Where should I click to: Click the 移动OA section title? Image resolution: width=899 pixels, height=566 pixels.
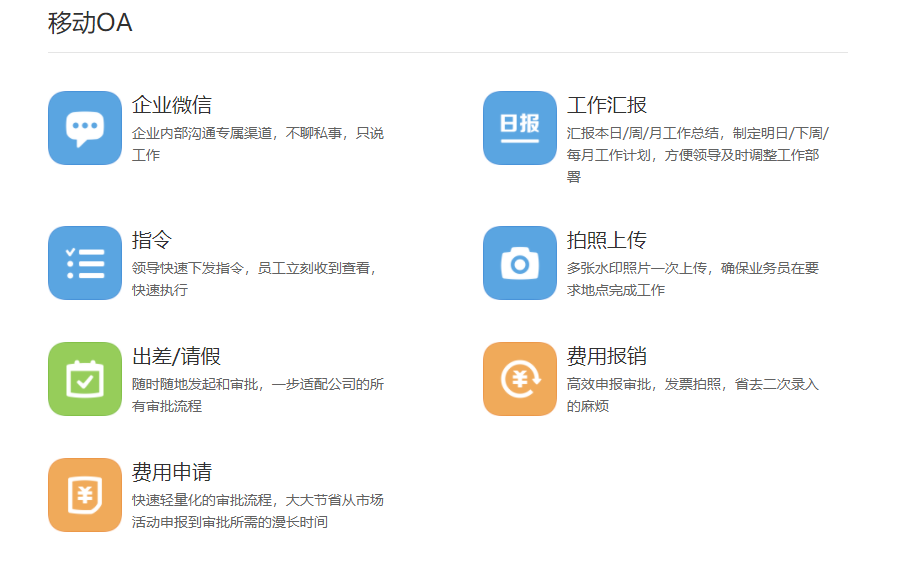tap(90, 23)
